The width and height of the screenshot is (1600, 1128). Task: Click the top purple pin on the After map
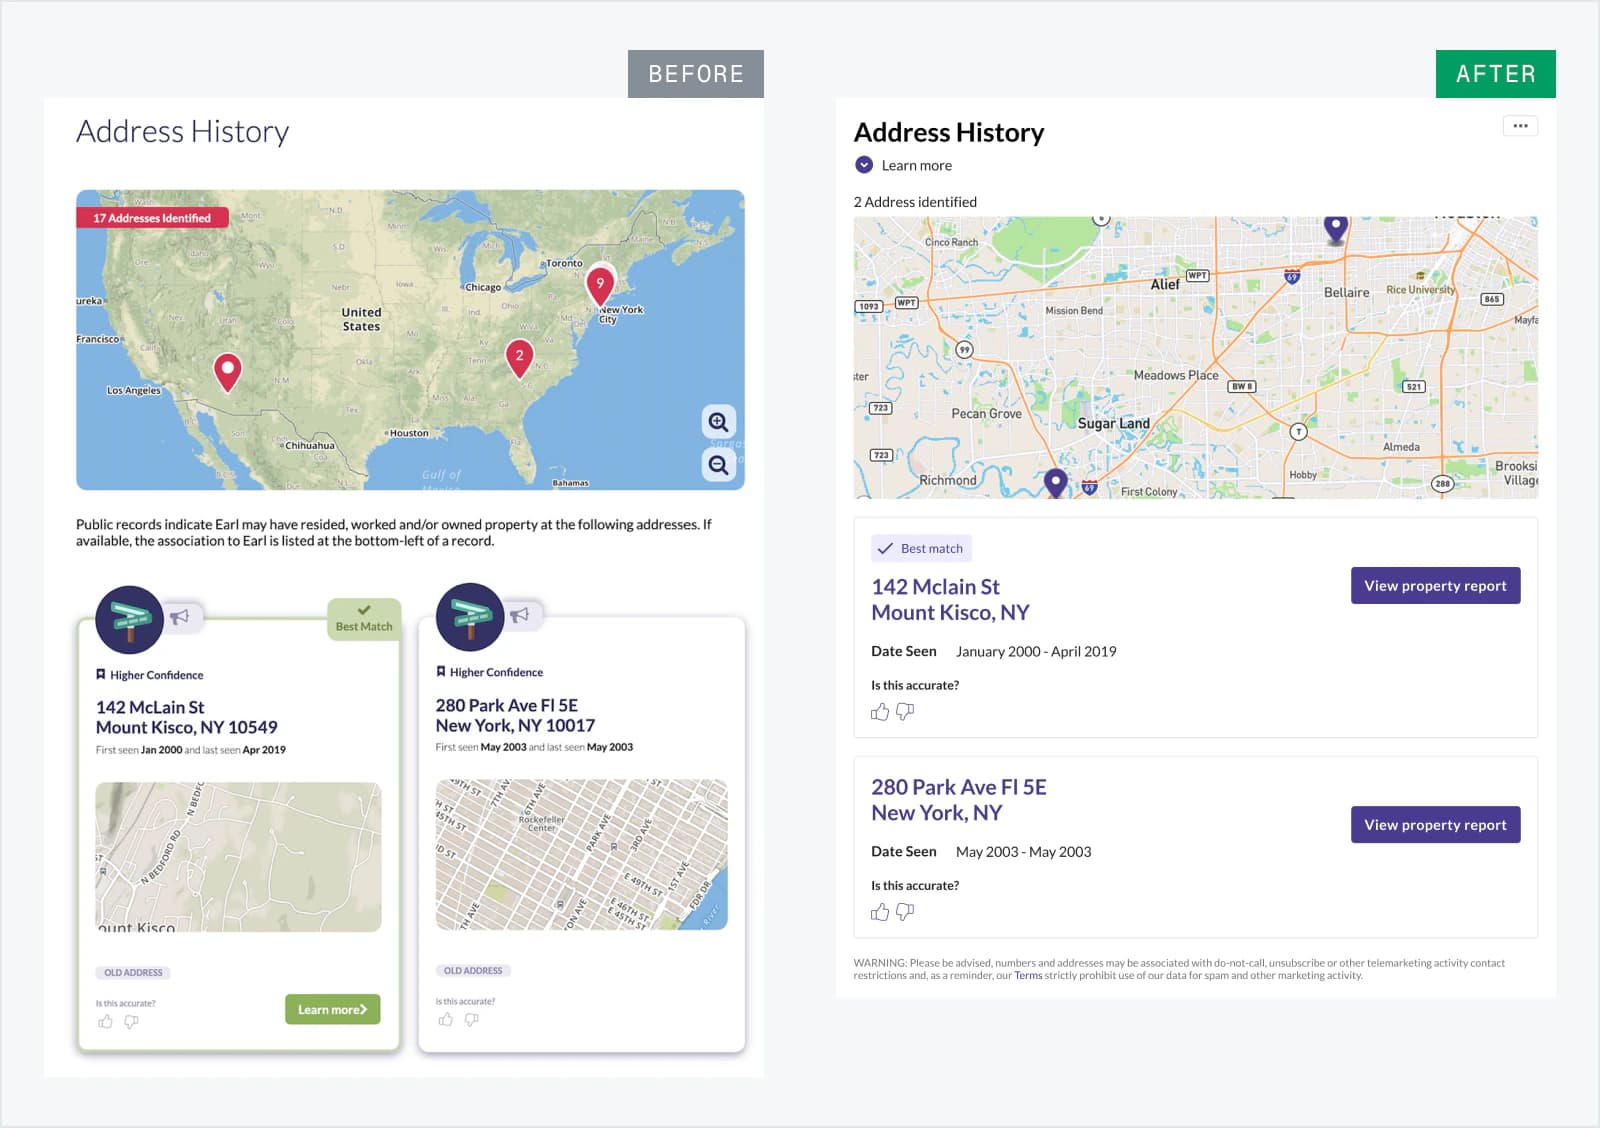pyautogui.click(x=1335, y=230)
